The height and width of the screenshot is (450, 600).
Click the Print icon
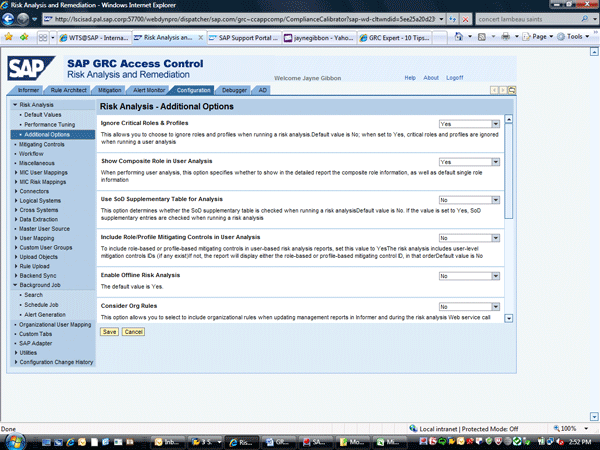pos(505,37)
